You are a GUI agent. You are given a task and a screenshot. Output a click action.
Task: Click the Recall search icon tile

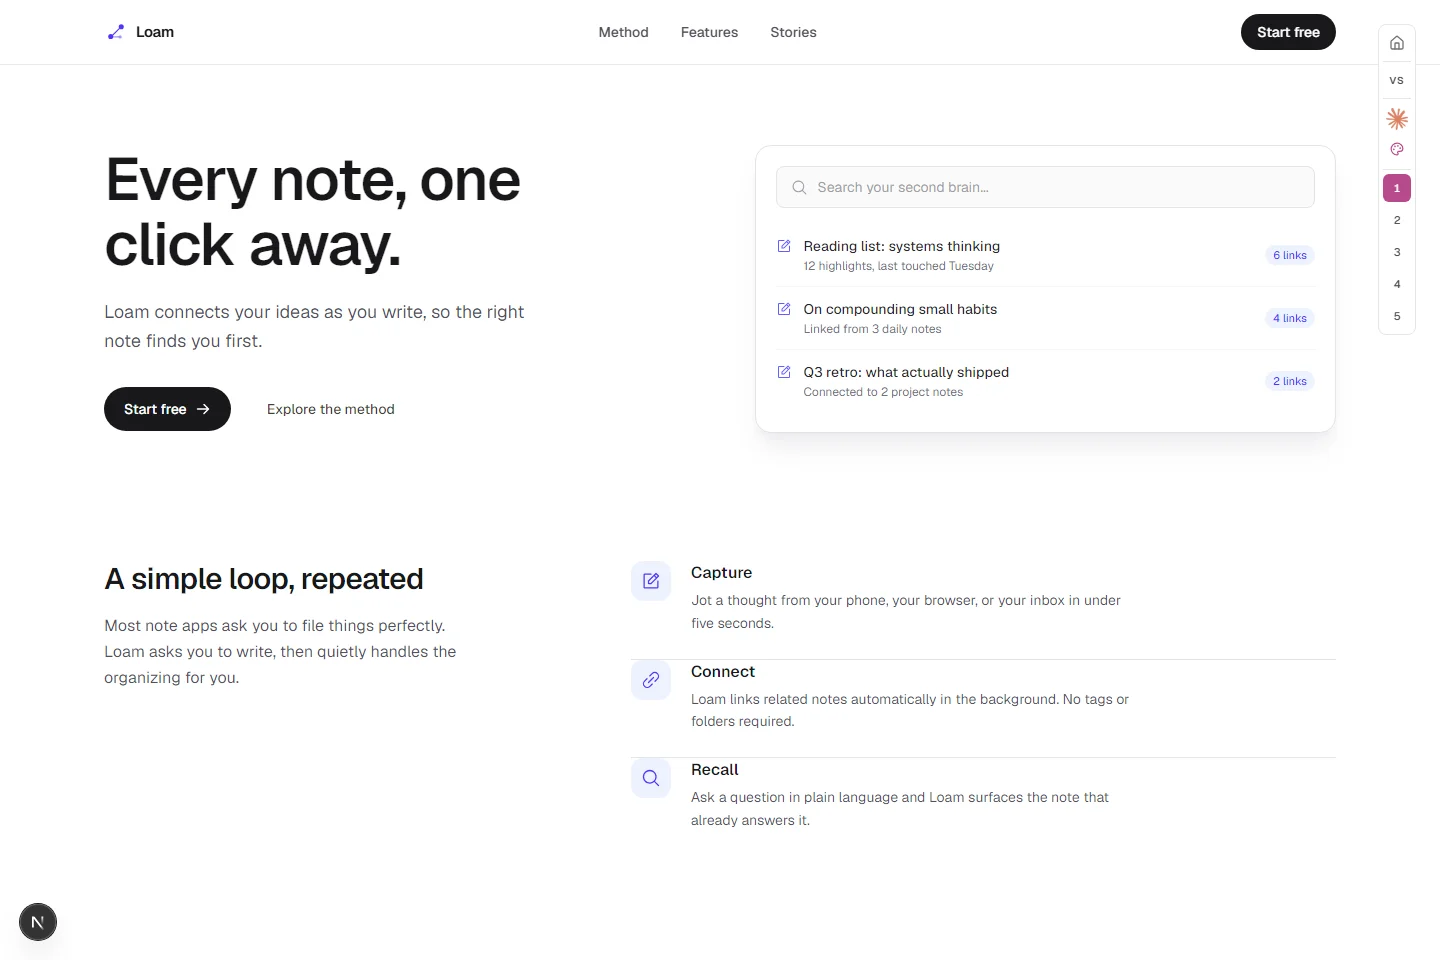(651, 778)
